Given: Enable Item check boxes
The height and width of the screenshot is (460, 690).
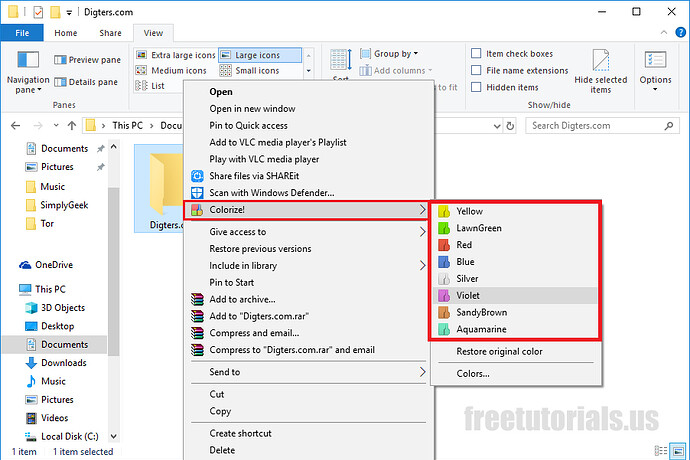Looking at the screenshot, I should coord(476,54).
